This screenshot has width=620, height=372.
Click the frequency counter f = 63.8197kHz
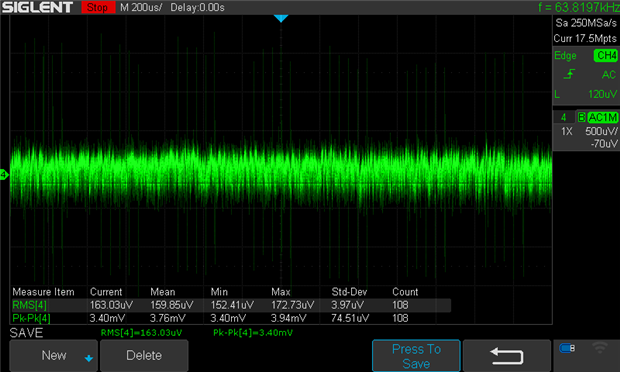(578, 7)
